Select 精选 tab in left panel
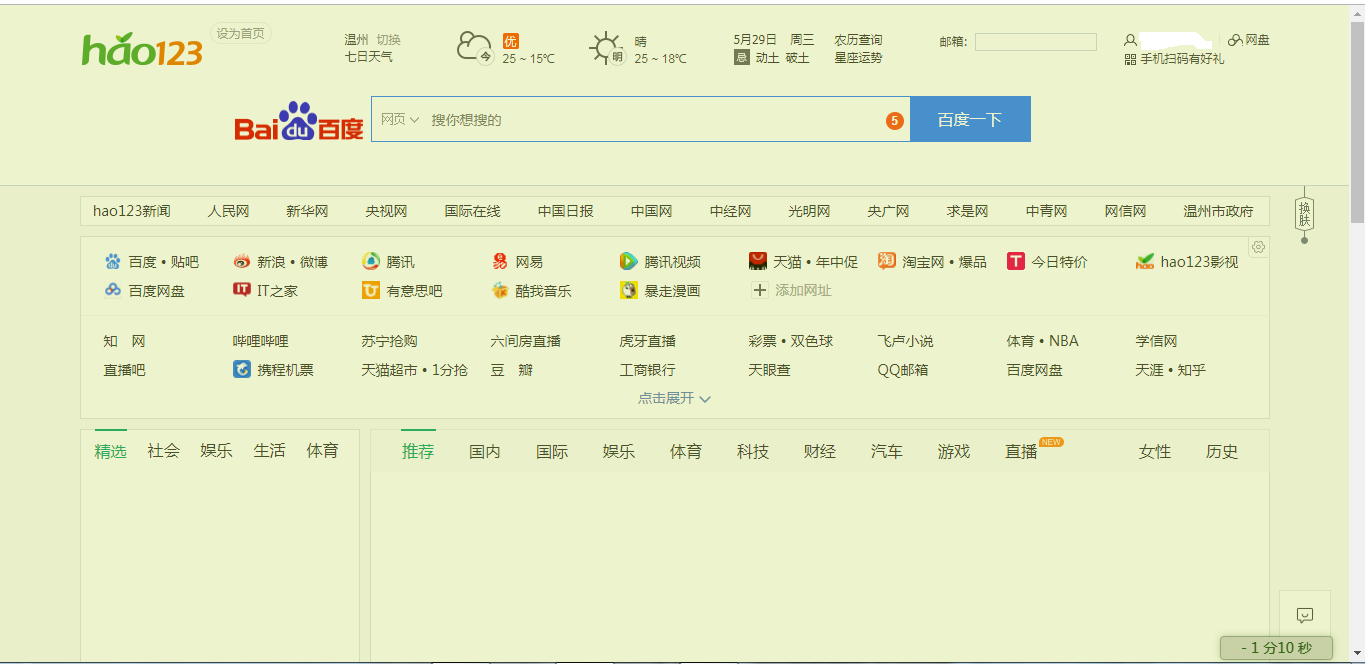 [x=111, y=452]
